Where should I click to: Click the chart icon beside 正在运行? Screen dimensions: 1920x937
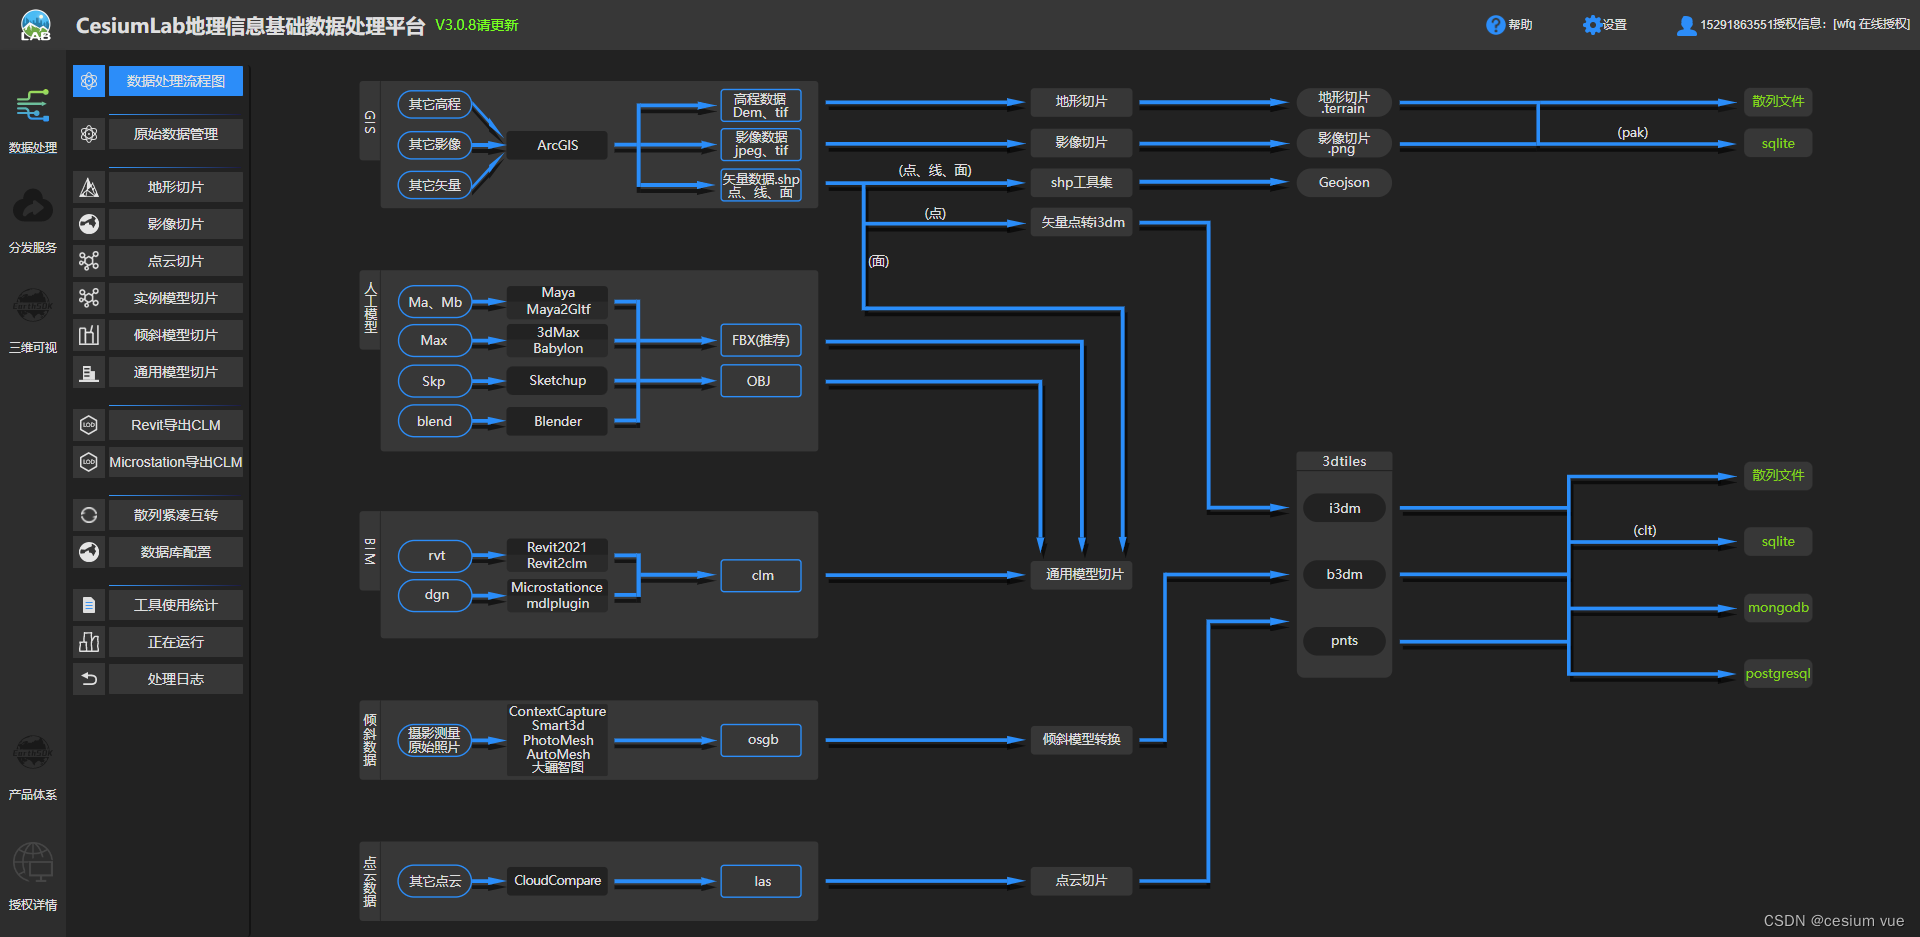pos(89,642)
